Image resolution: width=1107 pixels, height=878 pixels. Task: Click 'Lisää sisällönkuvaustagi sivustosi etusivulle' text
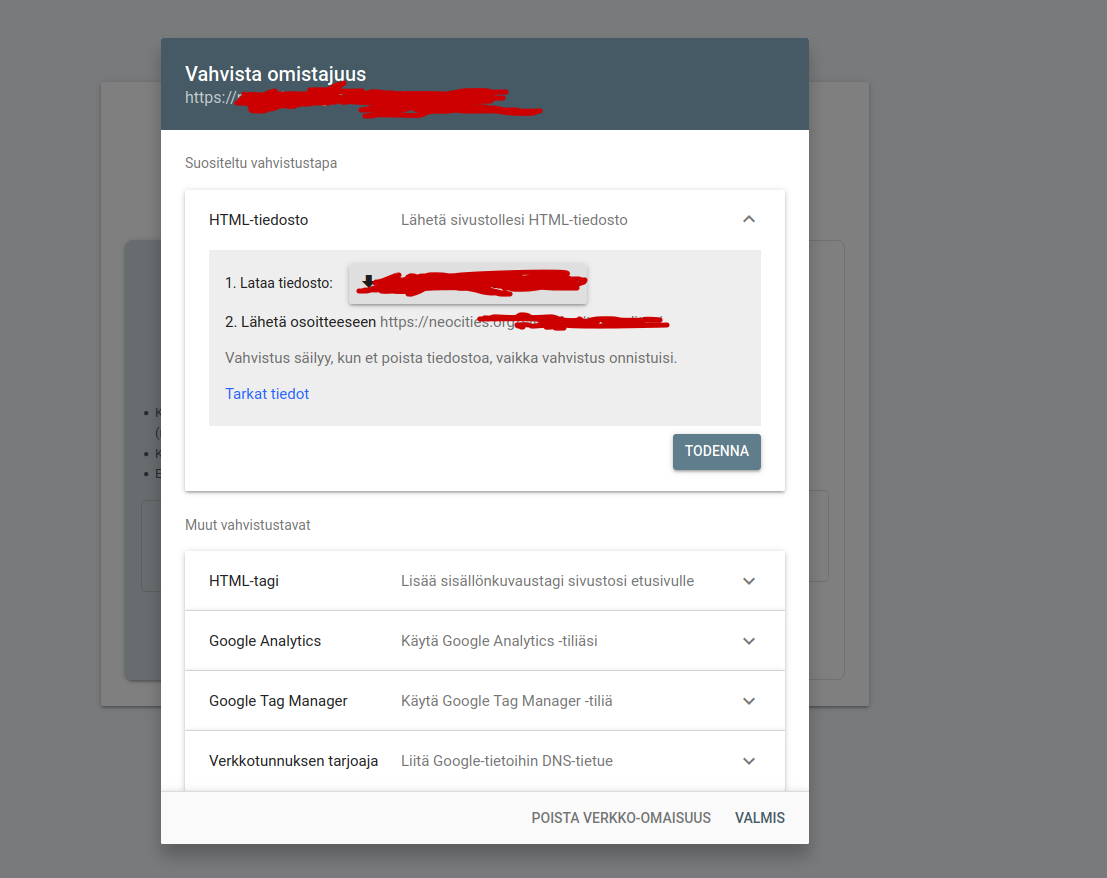(x=547, y=581)
